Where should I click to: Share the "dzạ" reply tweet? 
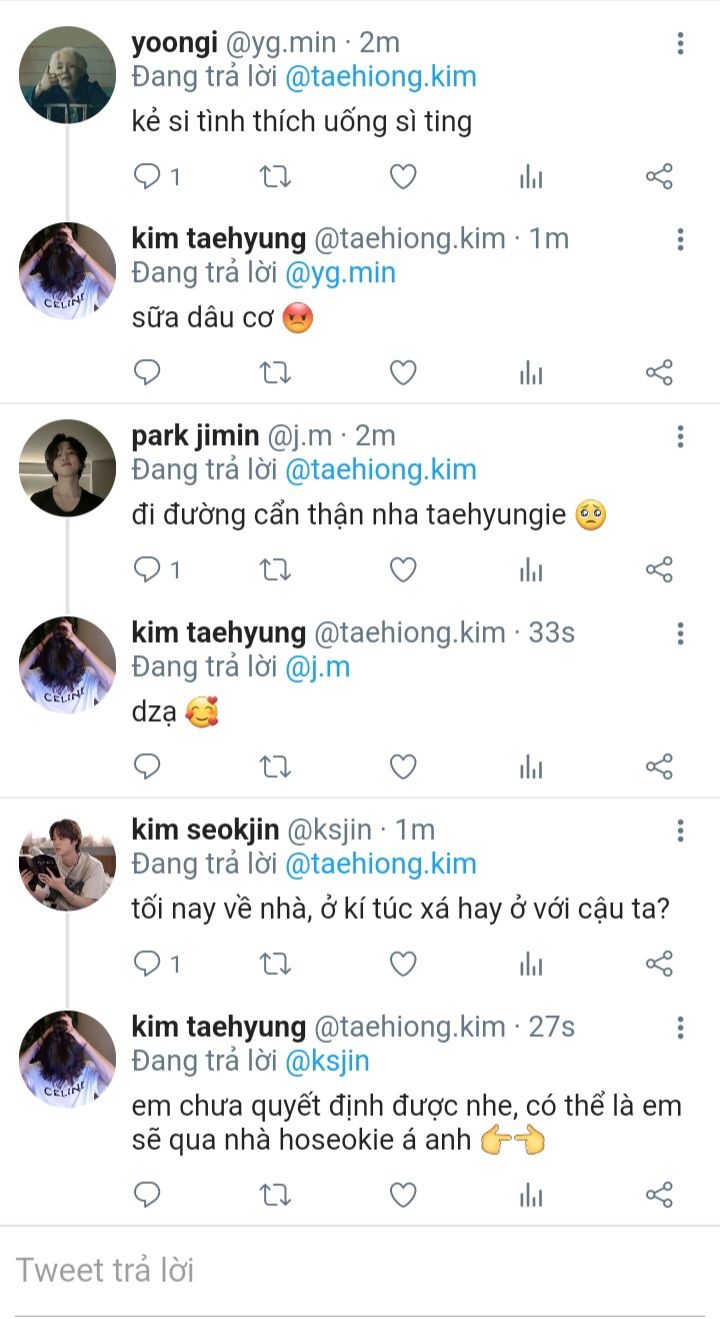point(659,767)
